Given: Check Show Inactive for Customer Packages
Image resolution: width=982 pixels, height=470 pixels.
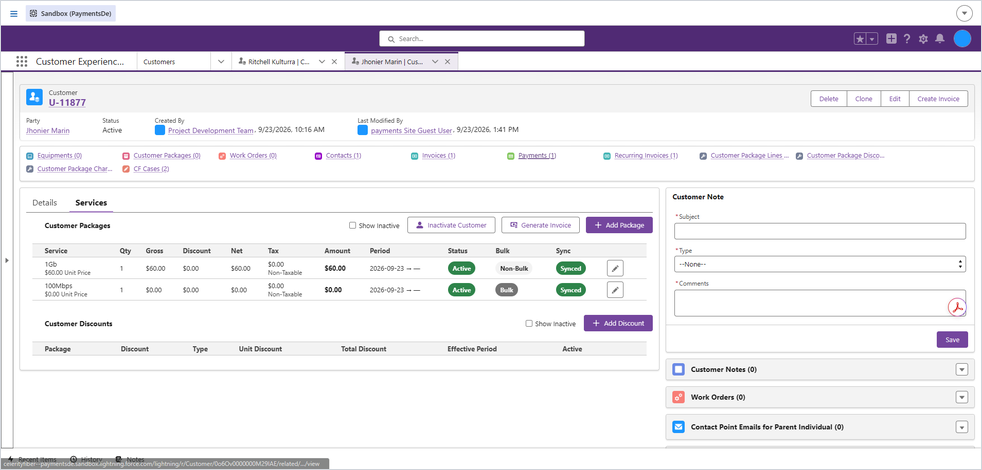Looking at the screenshot, I should coord(353,226).
